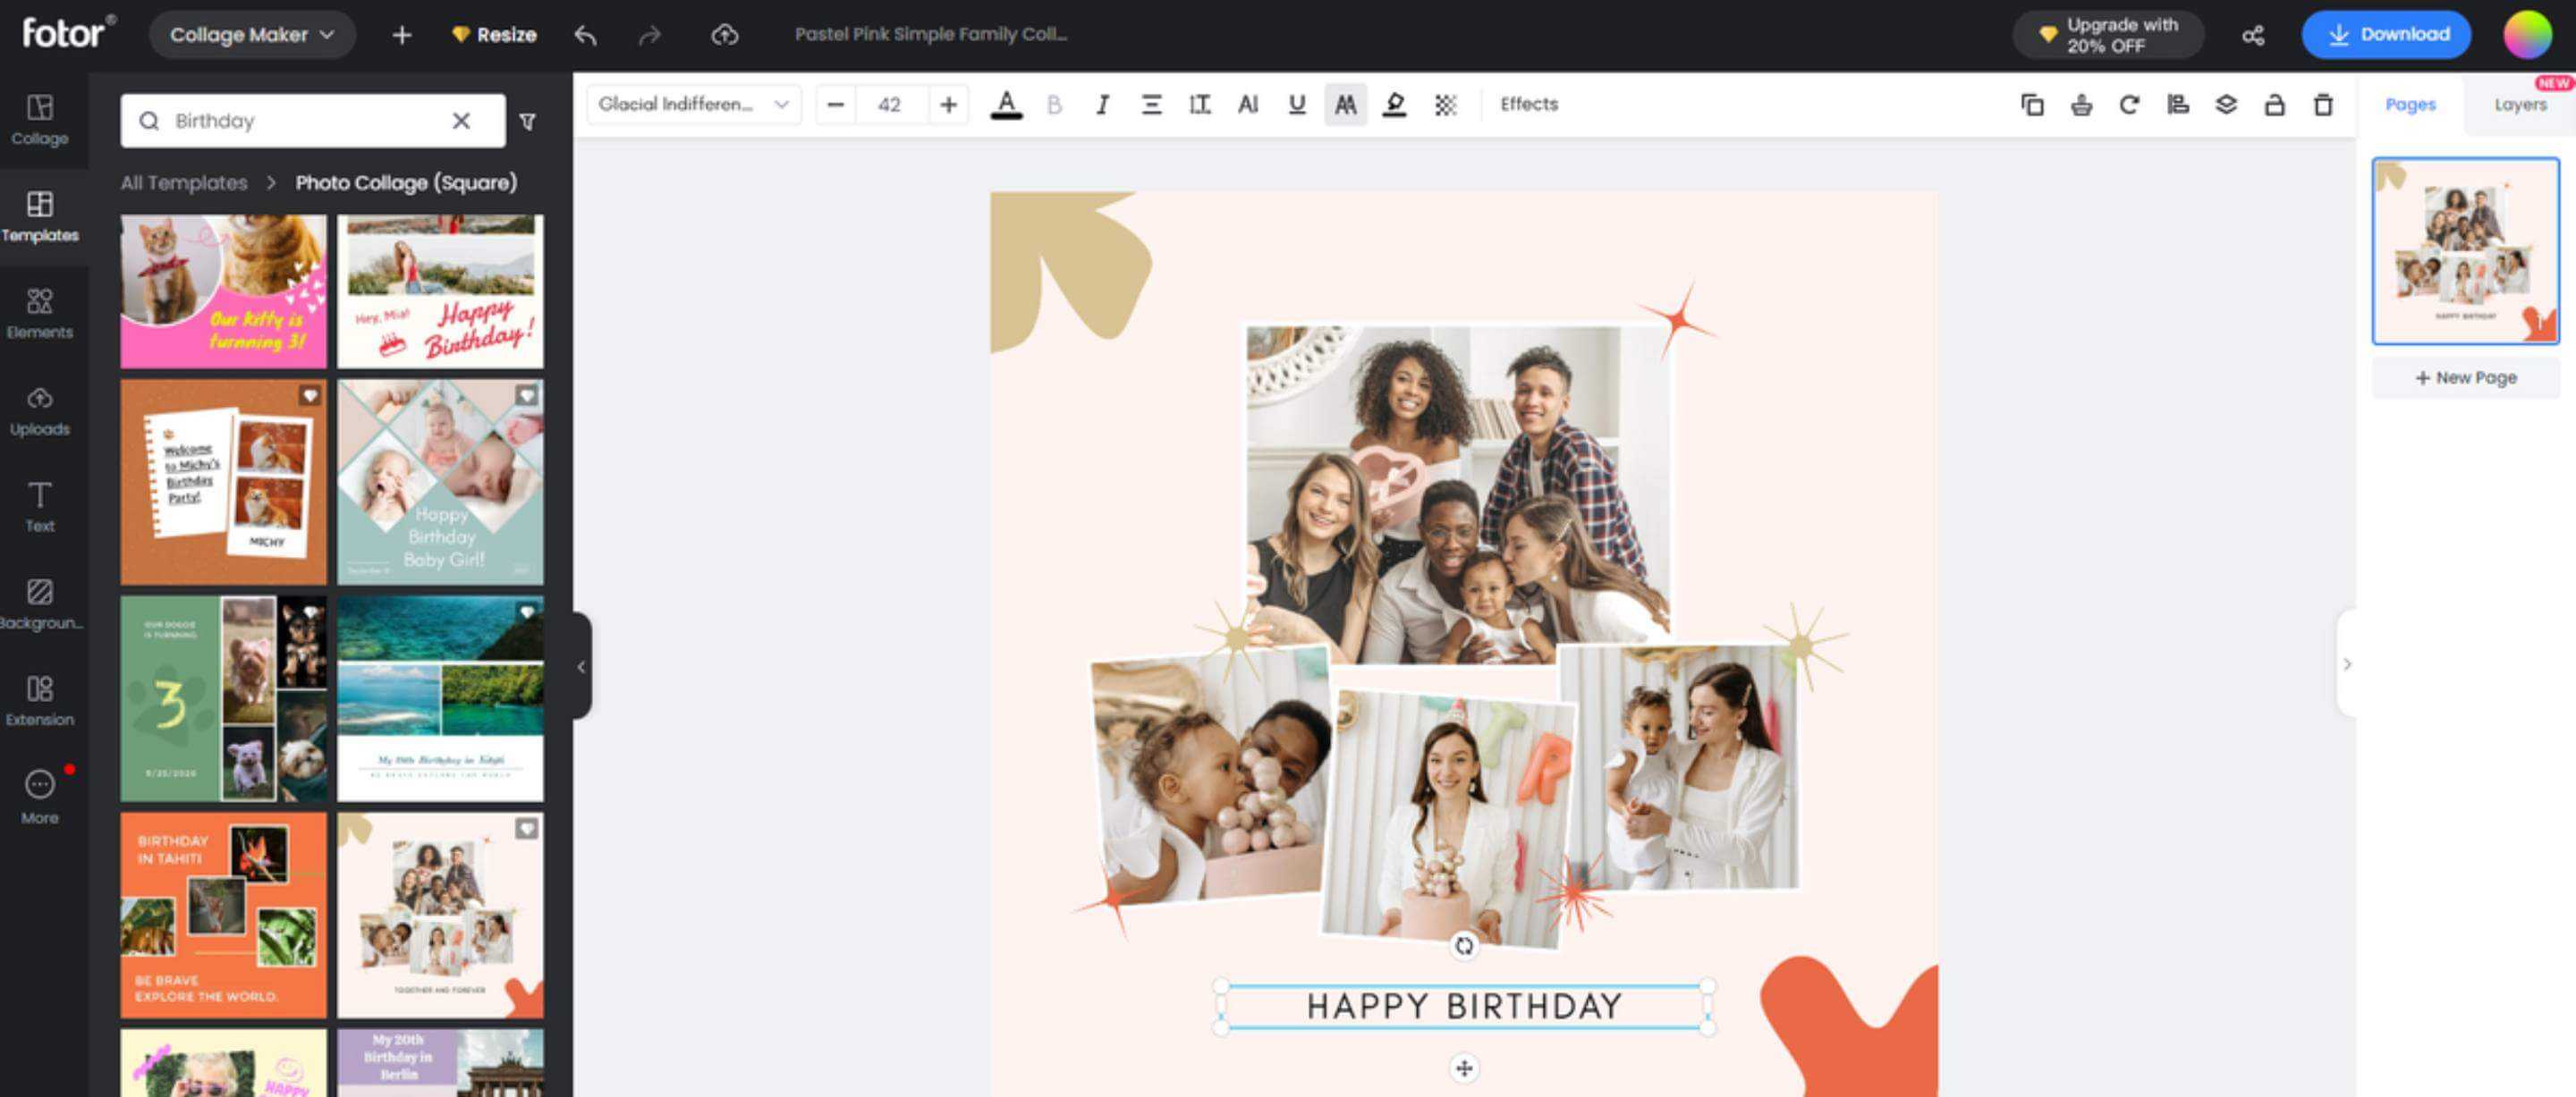
Task: Duplicate the selected element
Action: [x=2031, y=104]
